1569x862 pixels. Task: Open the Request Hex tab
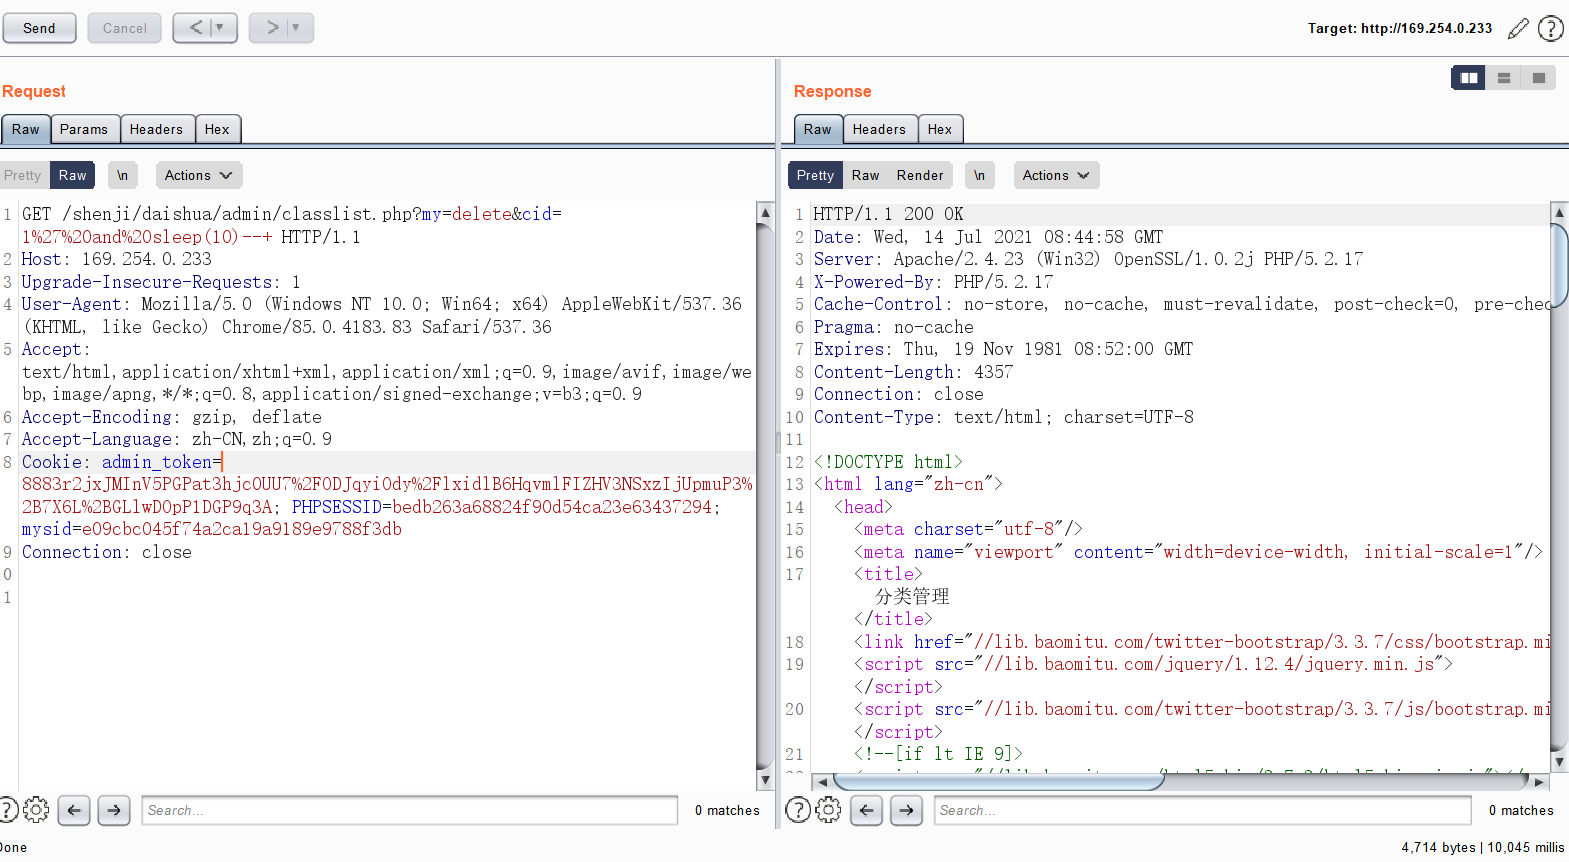click(x=217, y=129)
